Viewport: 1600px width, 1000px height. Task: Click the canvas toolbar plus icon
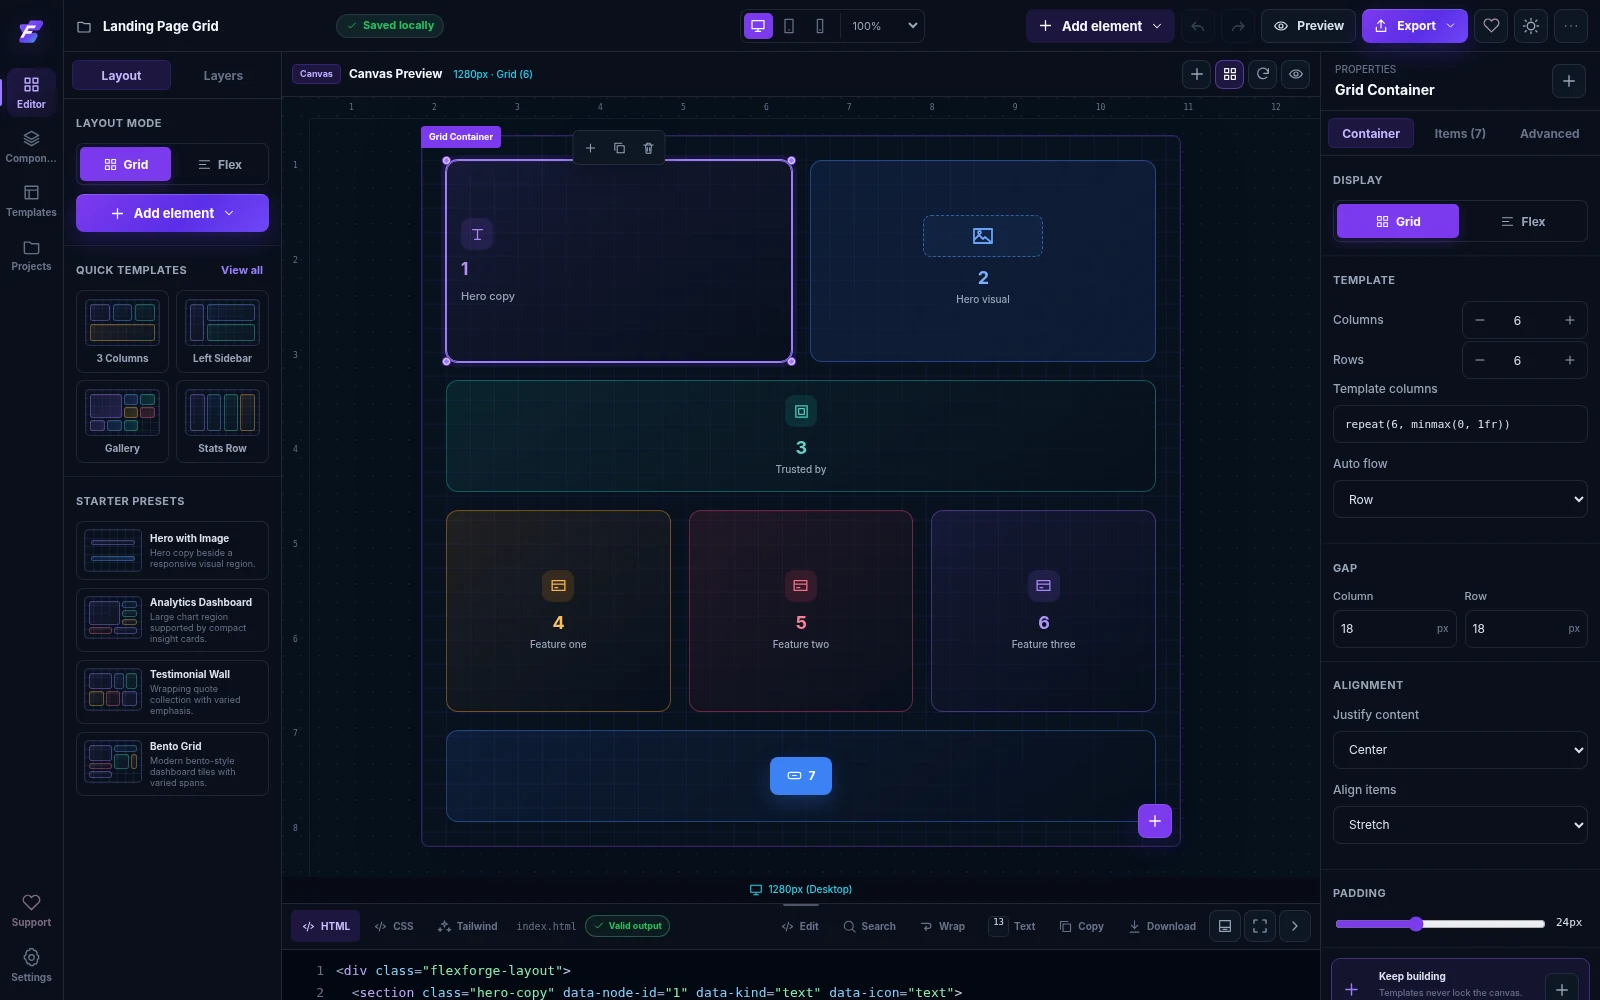pos(1196,74)
